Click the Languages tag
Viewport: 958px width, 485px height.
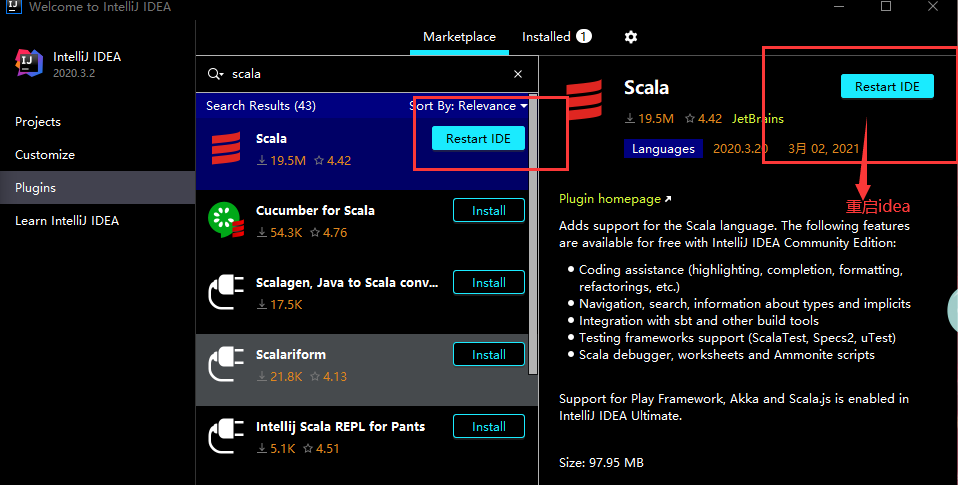click(664, 149)
